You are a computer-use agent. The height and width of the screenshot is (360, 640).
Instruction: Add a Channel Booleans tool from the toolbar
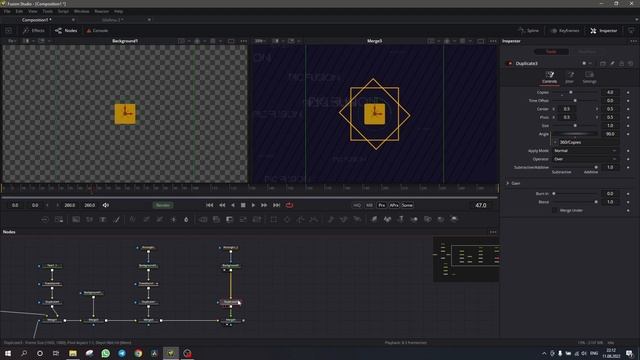coord(216,220)
